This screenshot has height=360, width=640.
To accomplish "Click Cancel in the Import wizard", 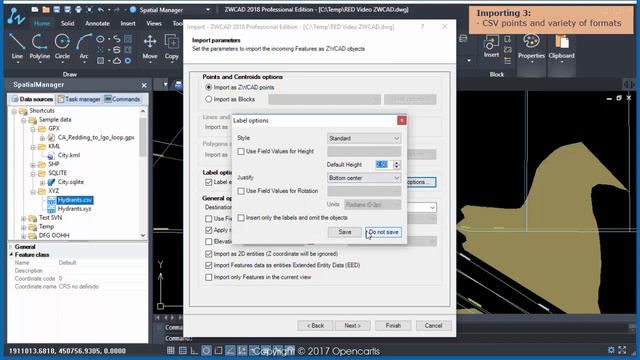I will click(x=433, y=326).
